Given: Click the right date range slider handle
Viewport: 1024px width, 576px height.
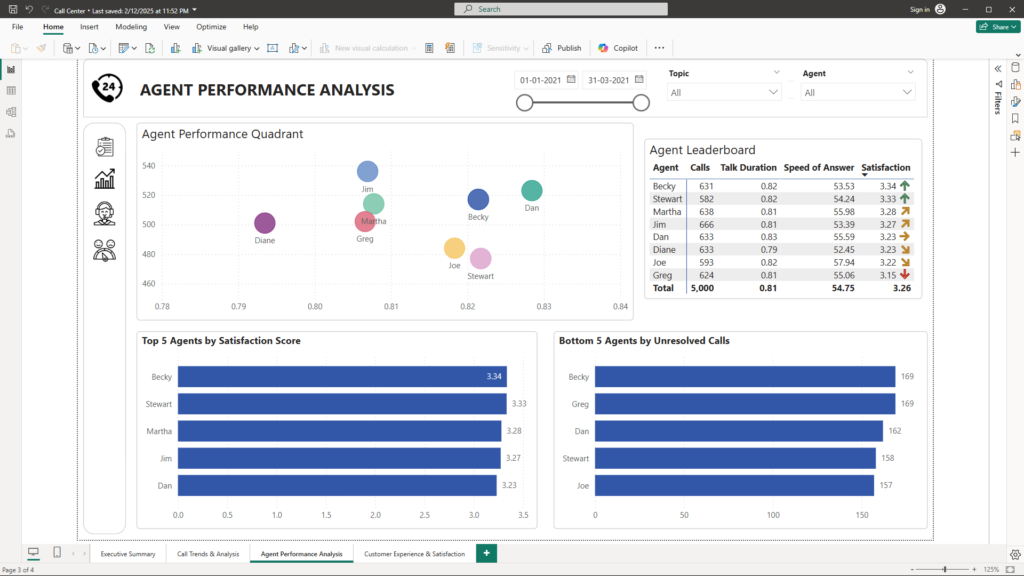Looking at the screenshot, I should pyautogui.click(x=641, y=103).
